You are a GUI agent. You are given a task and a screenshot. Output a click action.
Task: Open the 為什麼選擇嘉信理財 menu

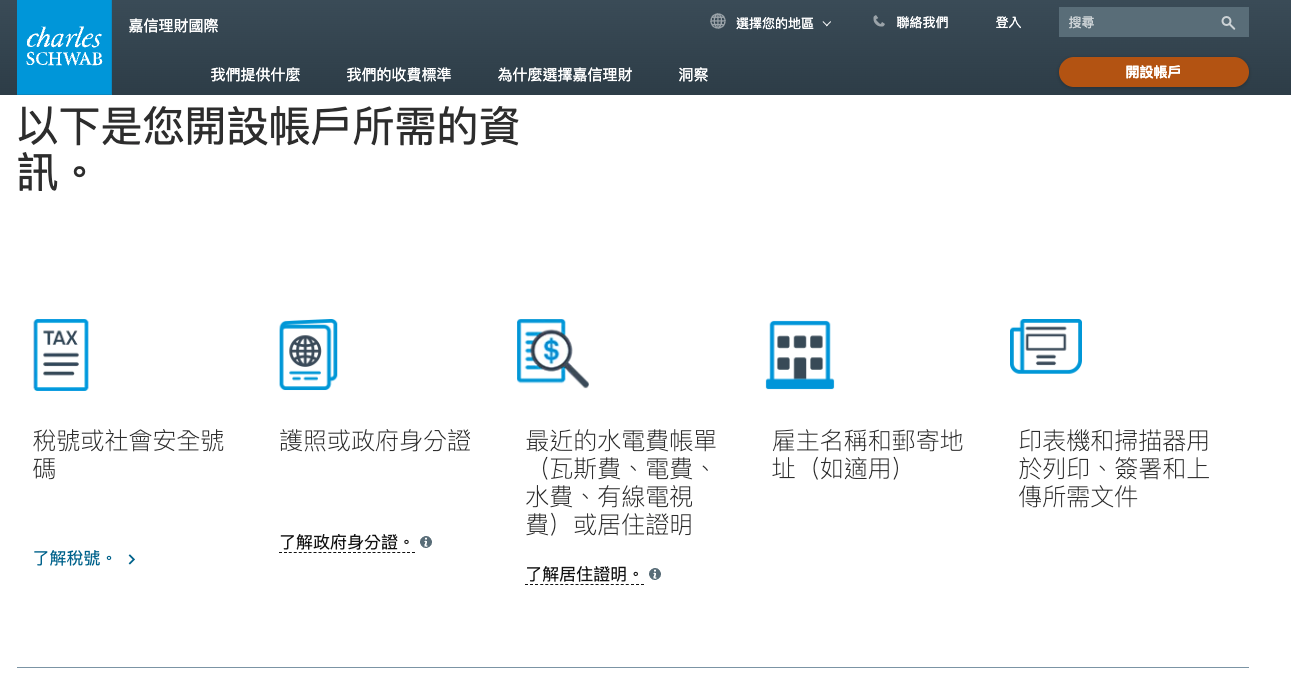tap(567, 73)
